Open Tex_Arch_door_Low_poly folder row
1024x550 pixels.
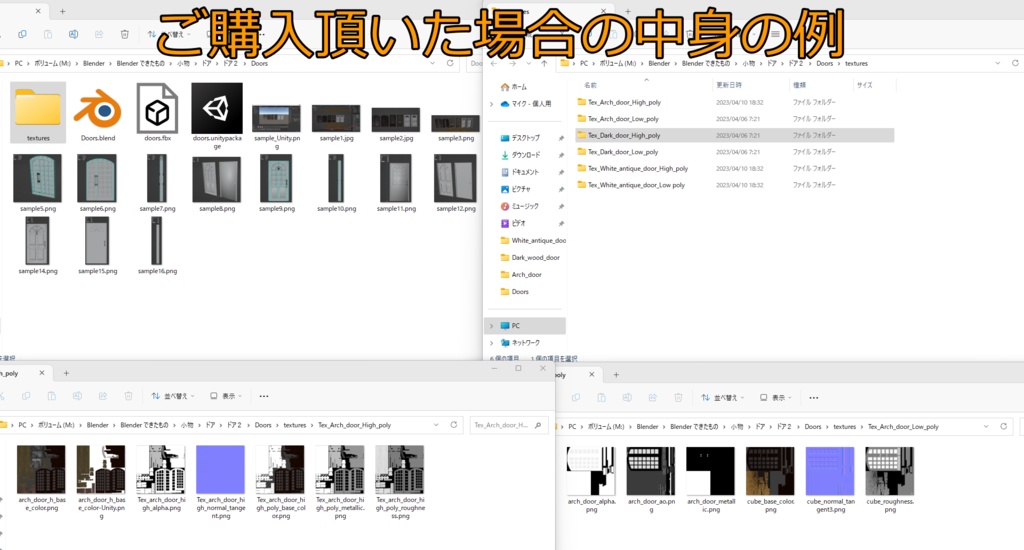pyautogui.click(x=735, y=119)
